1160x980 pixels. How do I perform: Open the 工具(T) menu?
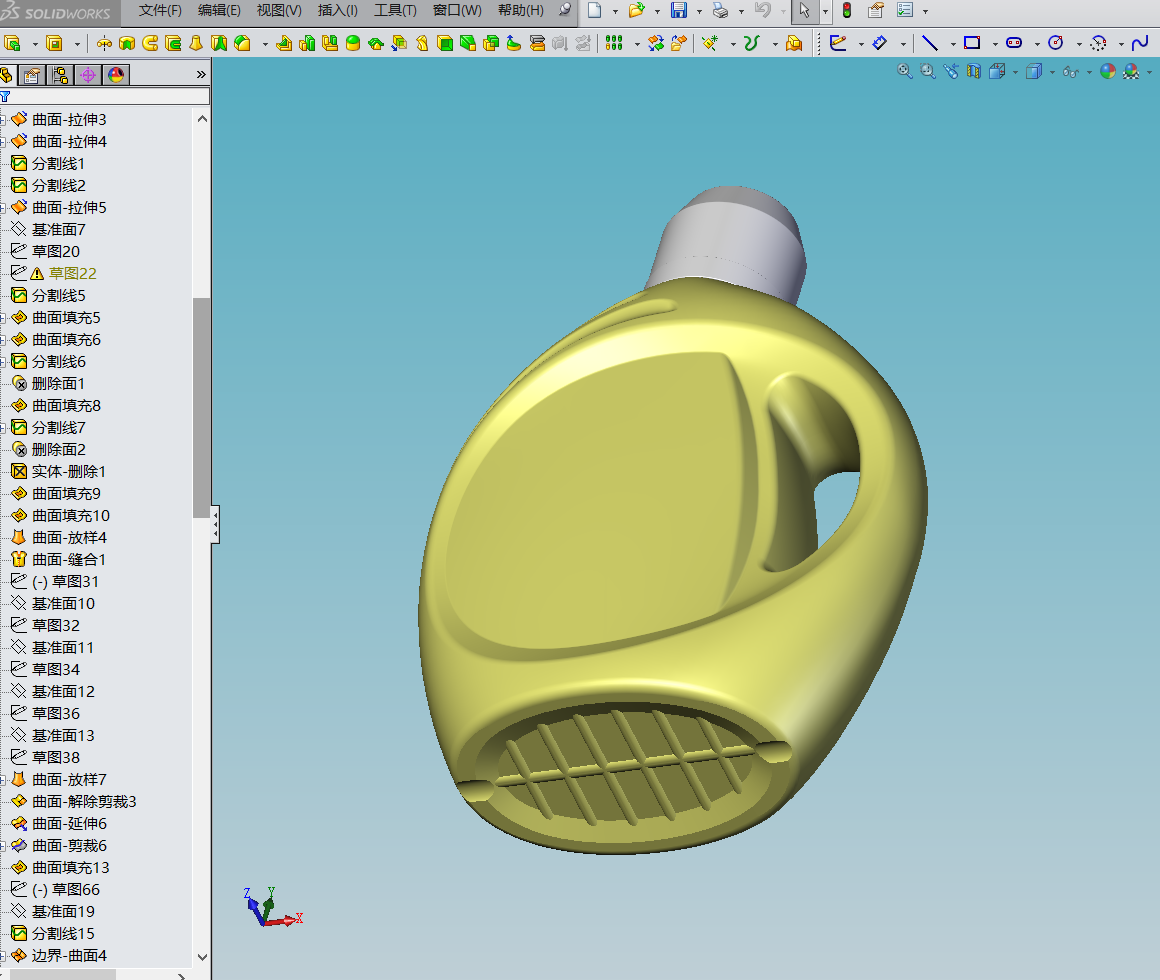[395, 10]
